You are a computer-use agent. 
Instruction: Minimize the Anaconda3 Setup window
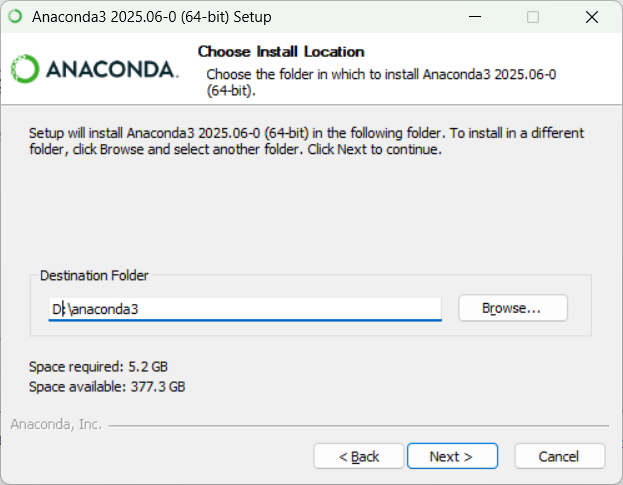475,17
